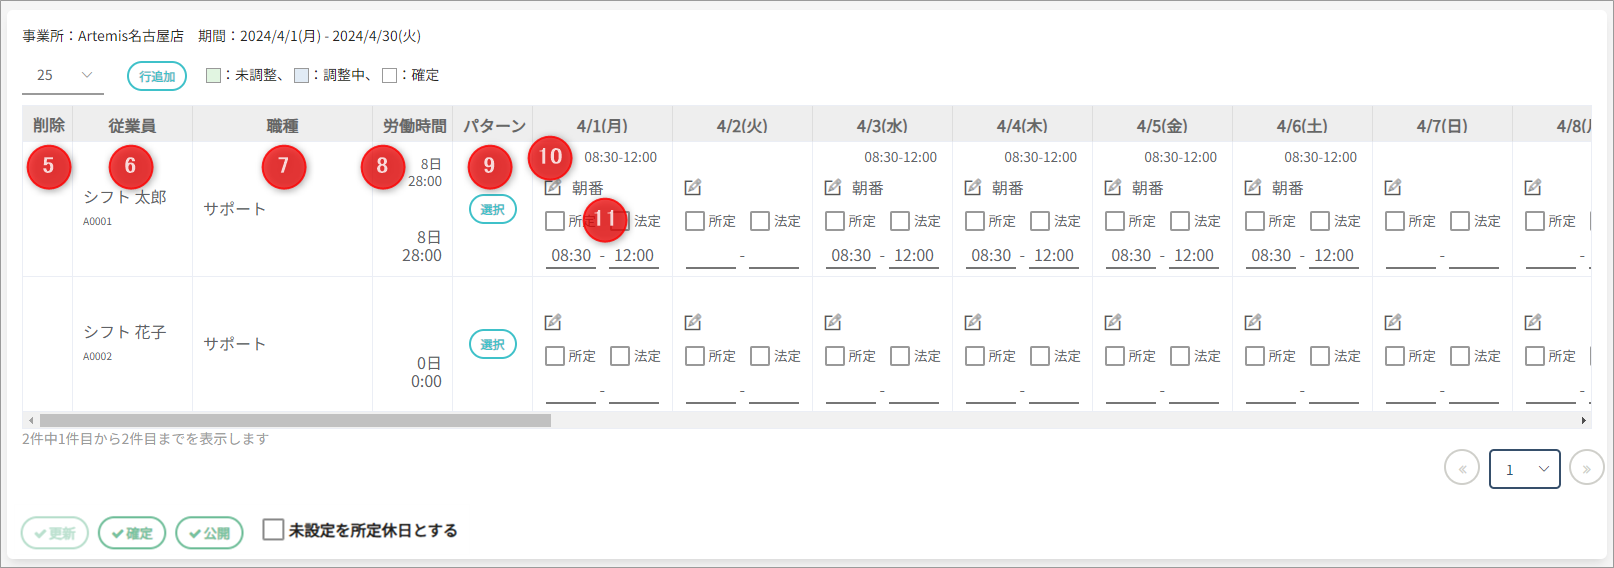Click the 行追加 button
The width and height of the screenshot is (1614, 568).
(x=157, y=76)
